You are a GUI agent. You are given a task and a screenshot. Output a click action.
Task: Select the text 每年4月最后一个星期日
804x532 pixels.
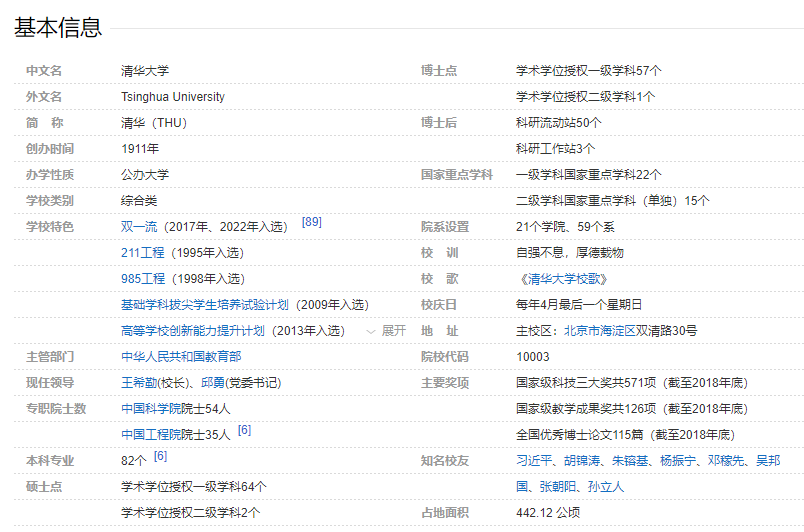coord(579,305)
